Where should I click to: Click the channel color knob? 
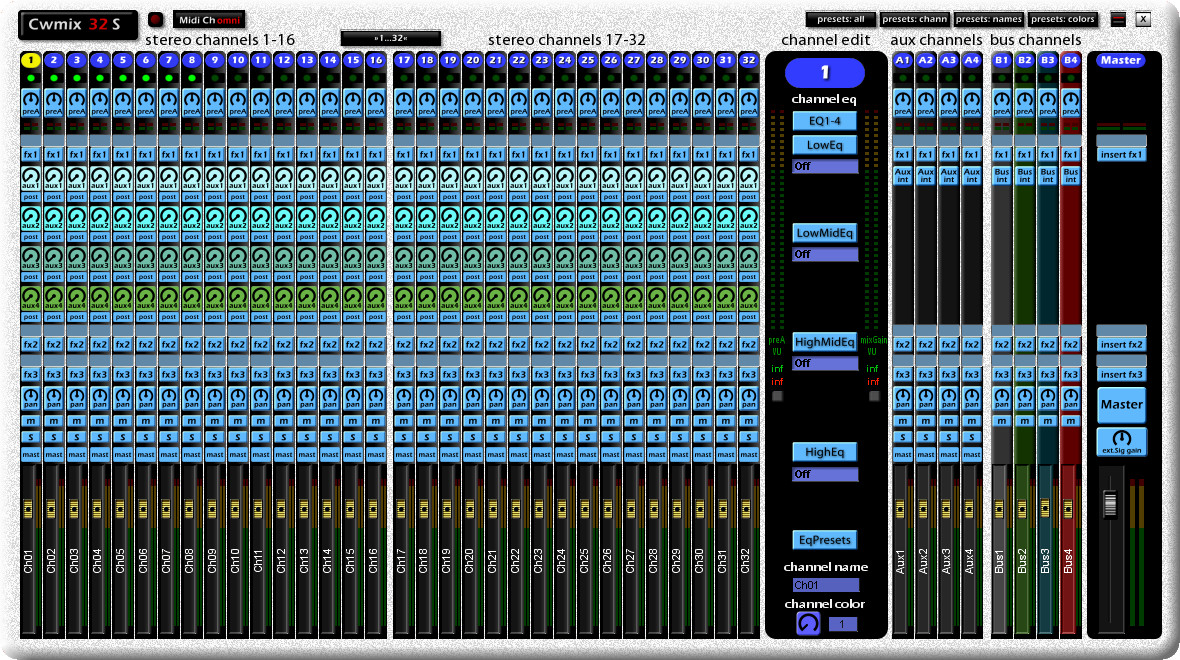pos(808,623)
